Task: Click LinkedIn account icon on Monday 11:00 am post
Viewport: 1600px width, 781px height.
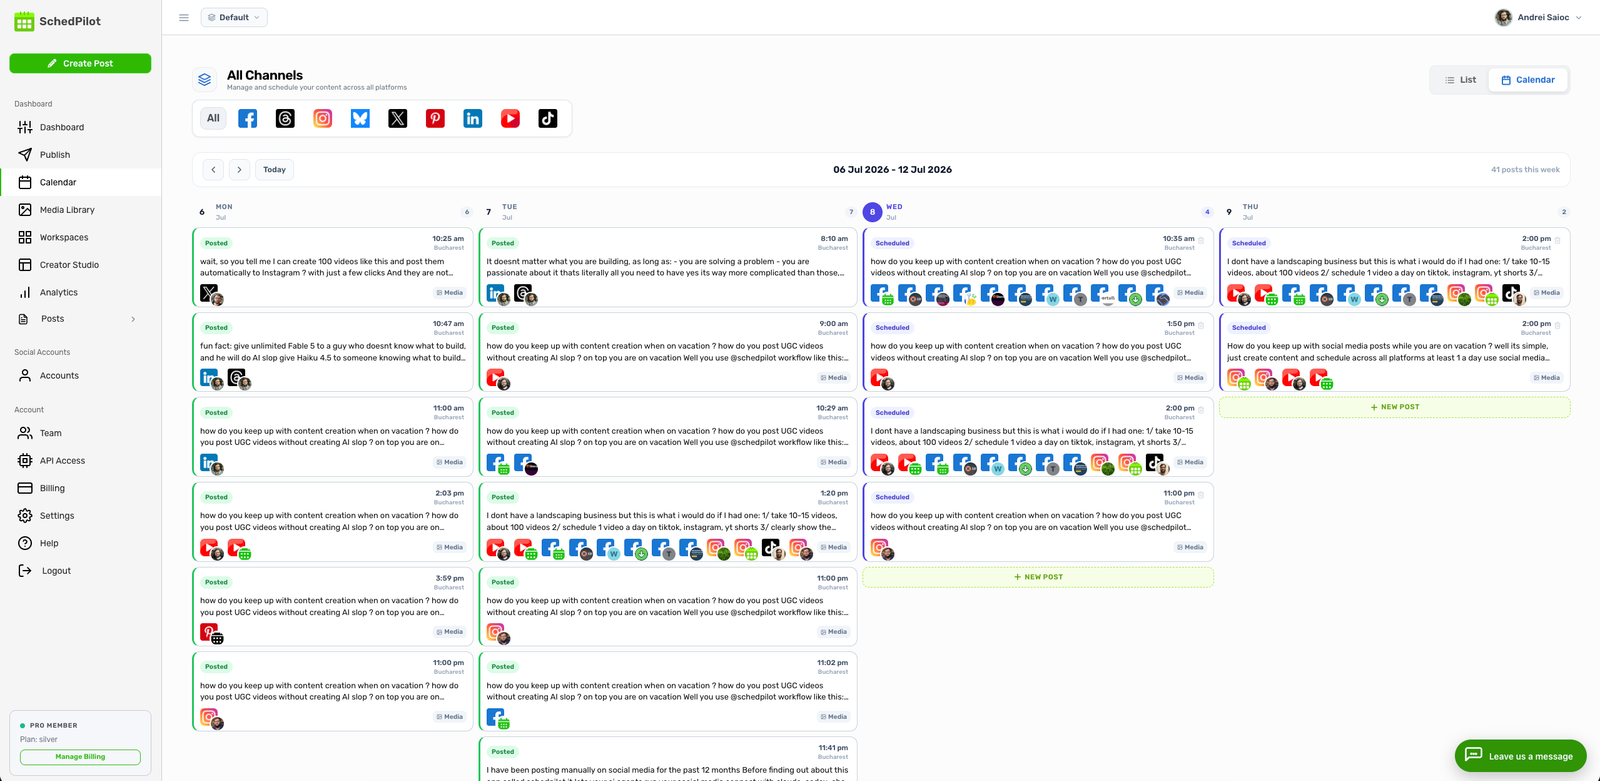Action: tap(210, 463)
